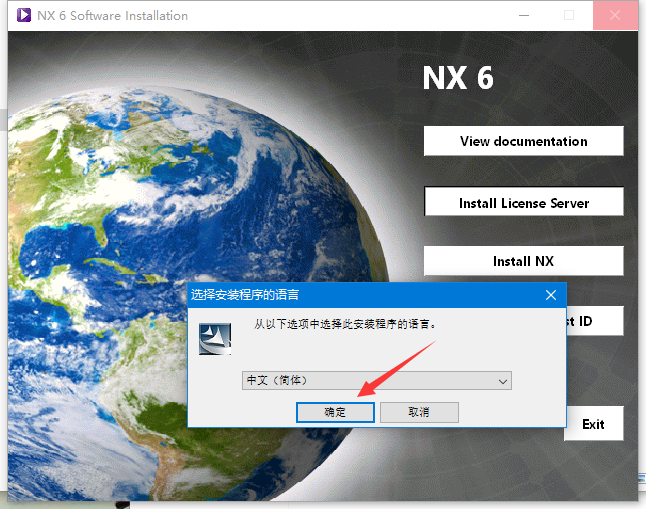Viewport: 646px width, 509px height.
Task: Click the installer sail icon in dialog
Action: 215,339
